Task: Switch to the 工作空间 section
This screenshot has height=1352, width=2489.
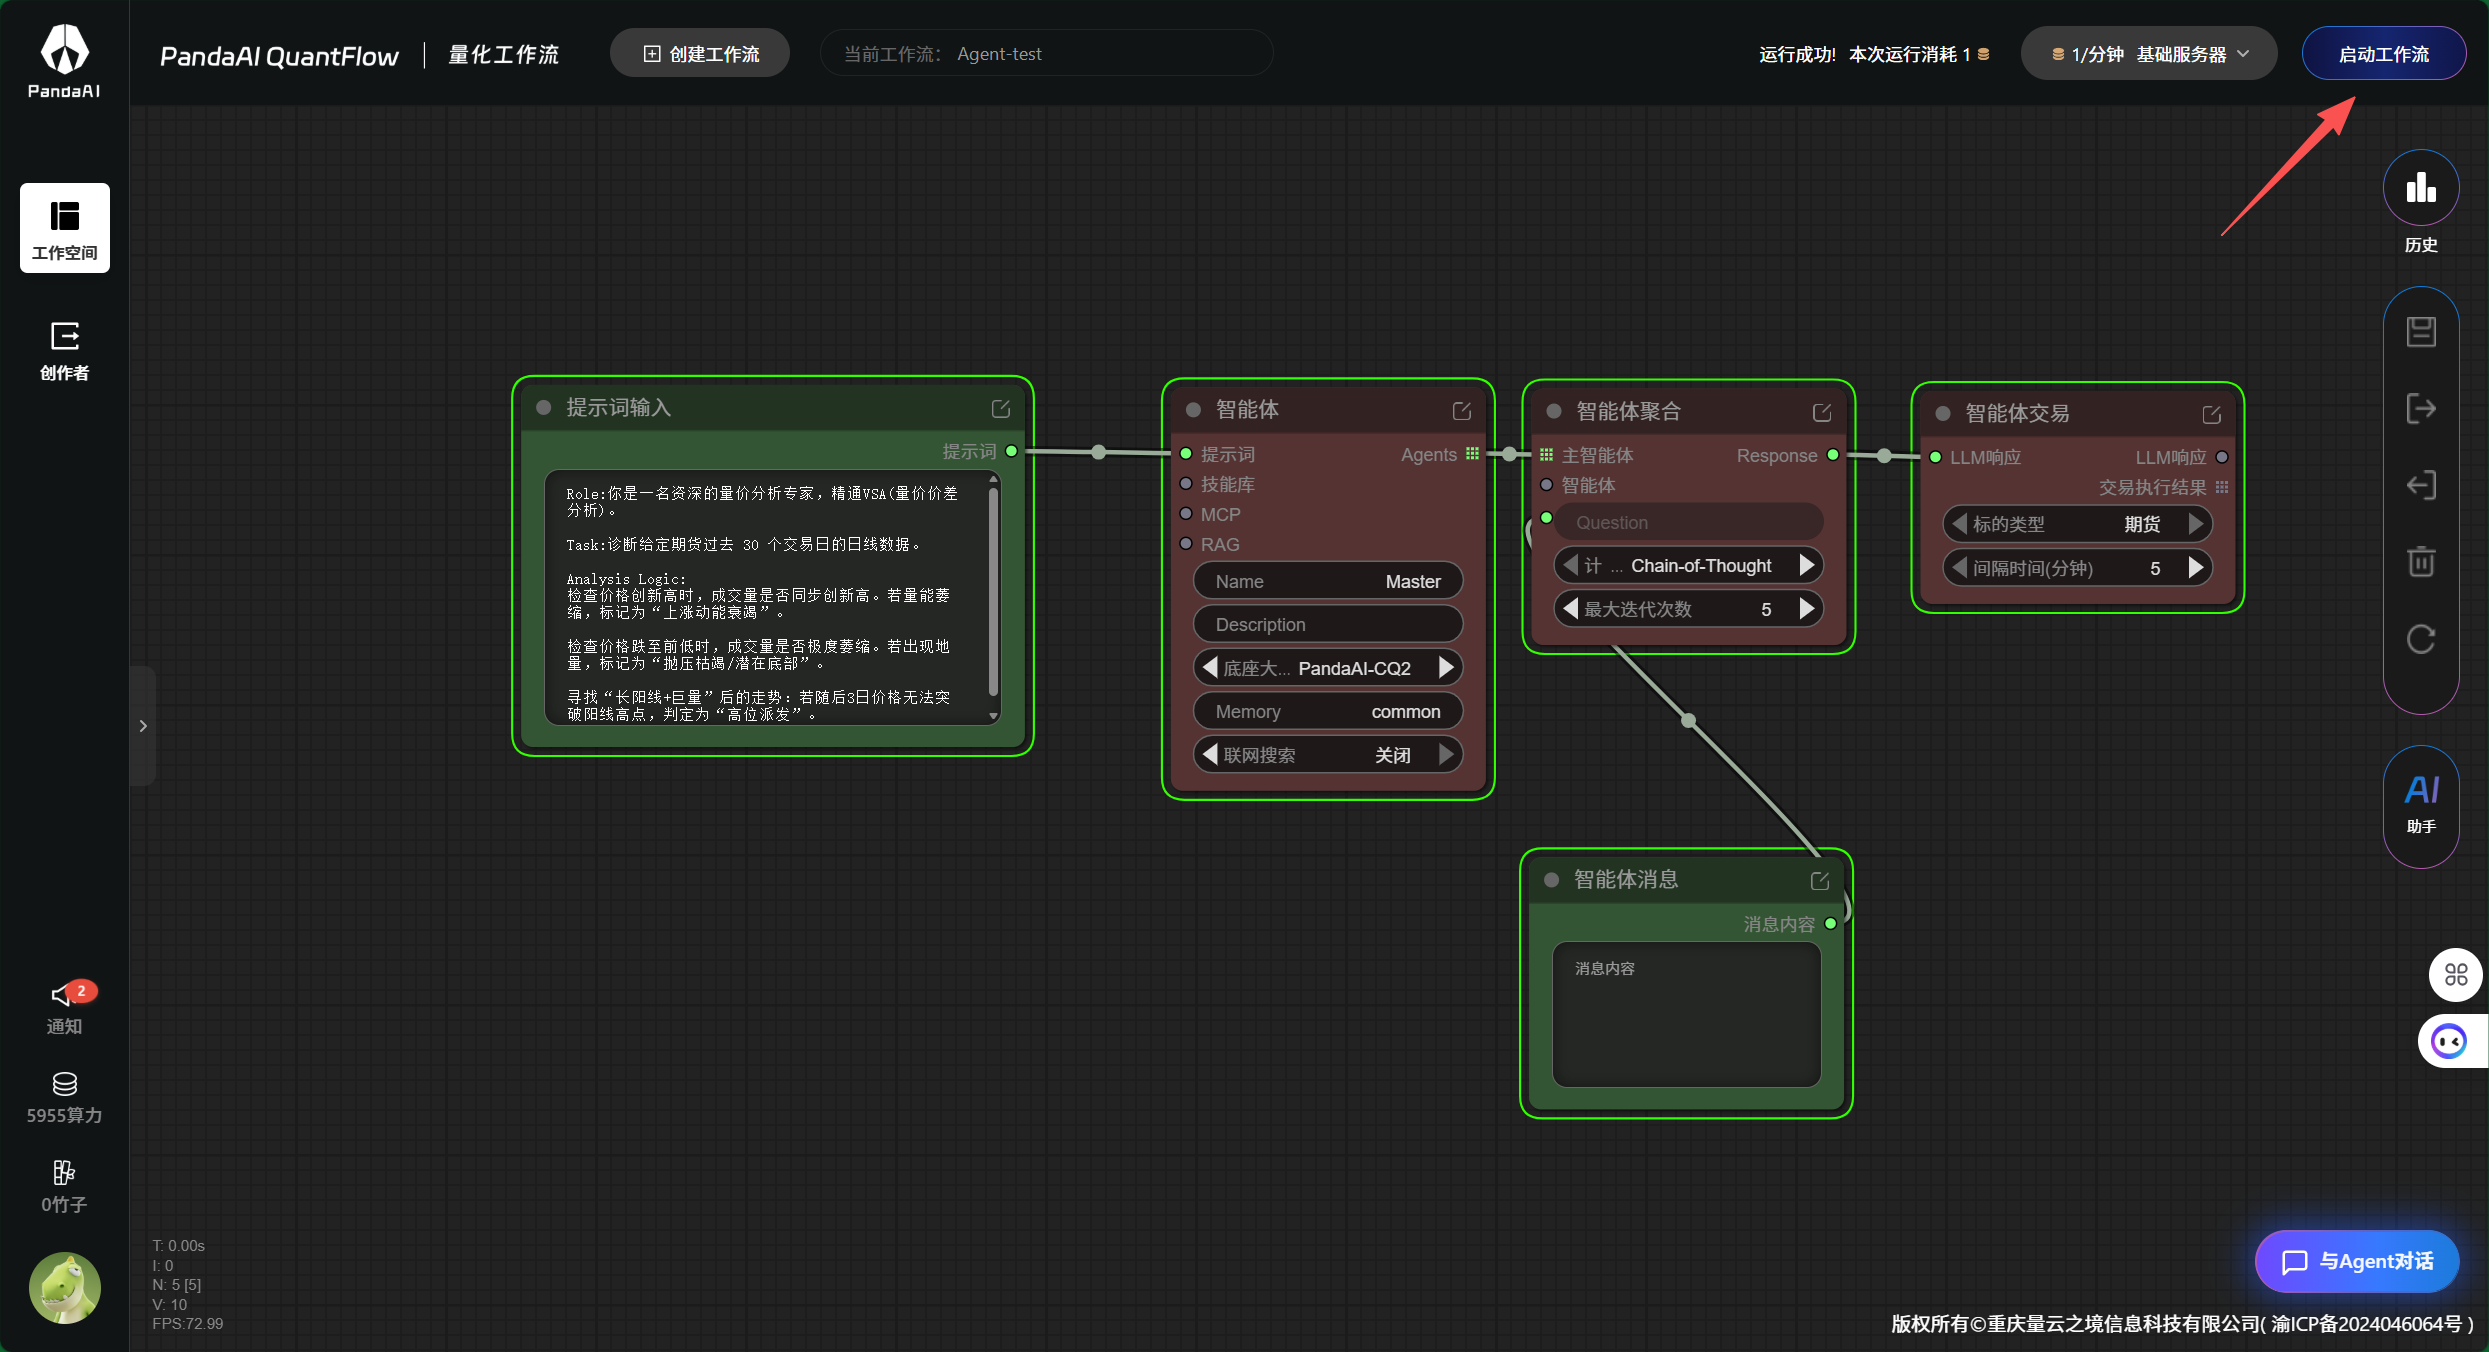Action: pyautogui.click(x=64, y=228)
